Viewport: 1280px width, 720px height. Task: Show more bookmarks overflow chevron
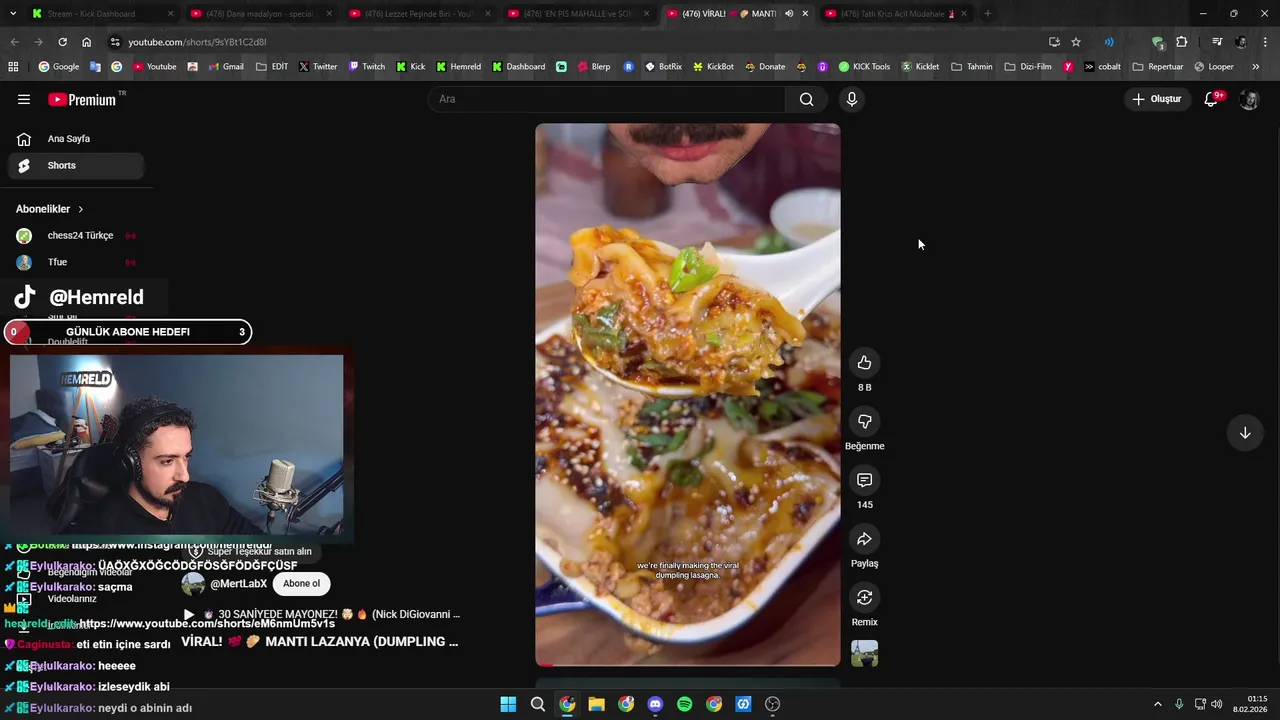tap(1255, 67)
